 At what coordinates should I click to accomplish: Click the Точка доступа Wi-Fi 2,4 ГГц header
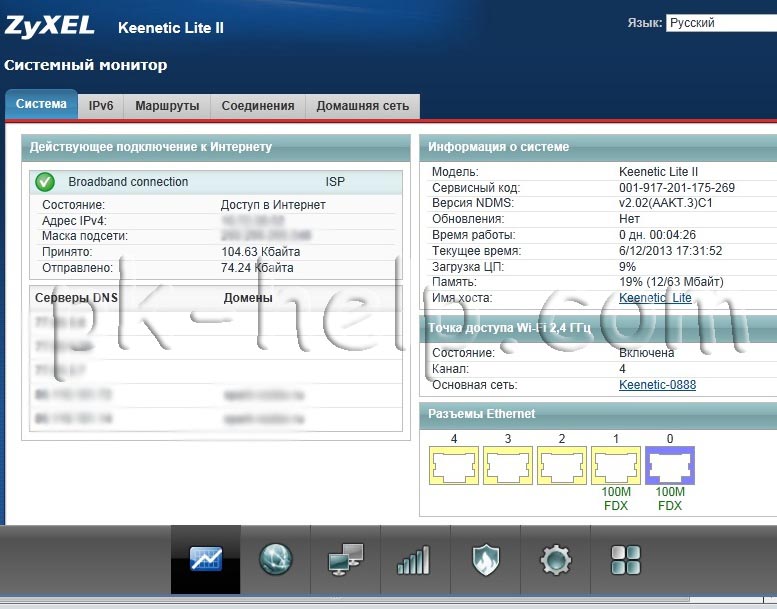598,328
